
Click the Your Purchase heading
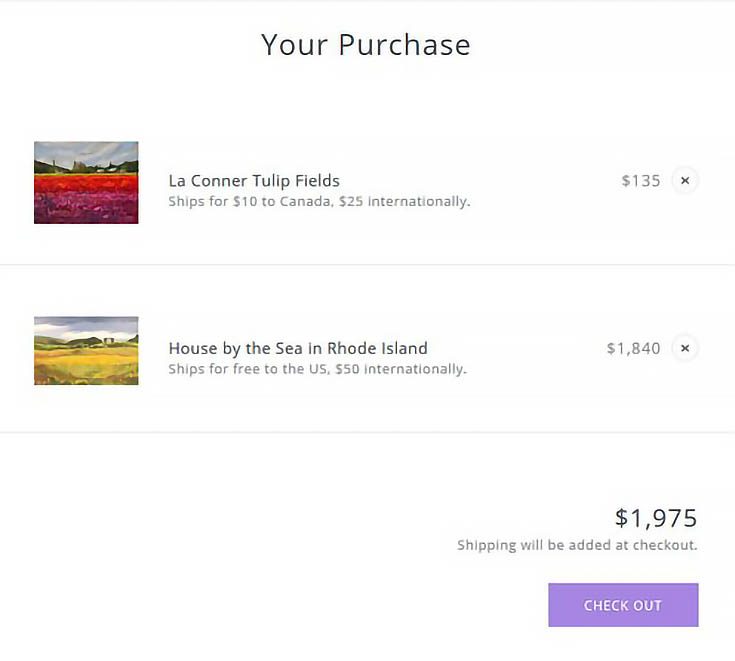tap(366, 45)
